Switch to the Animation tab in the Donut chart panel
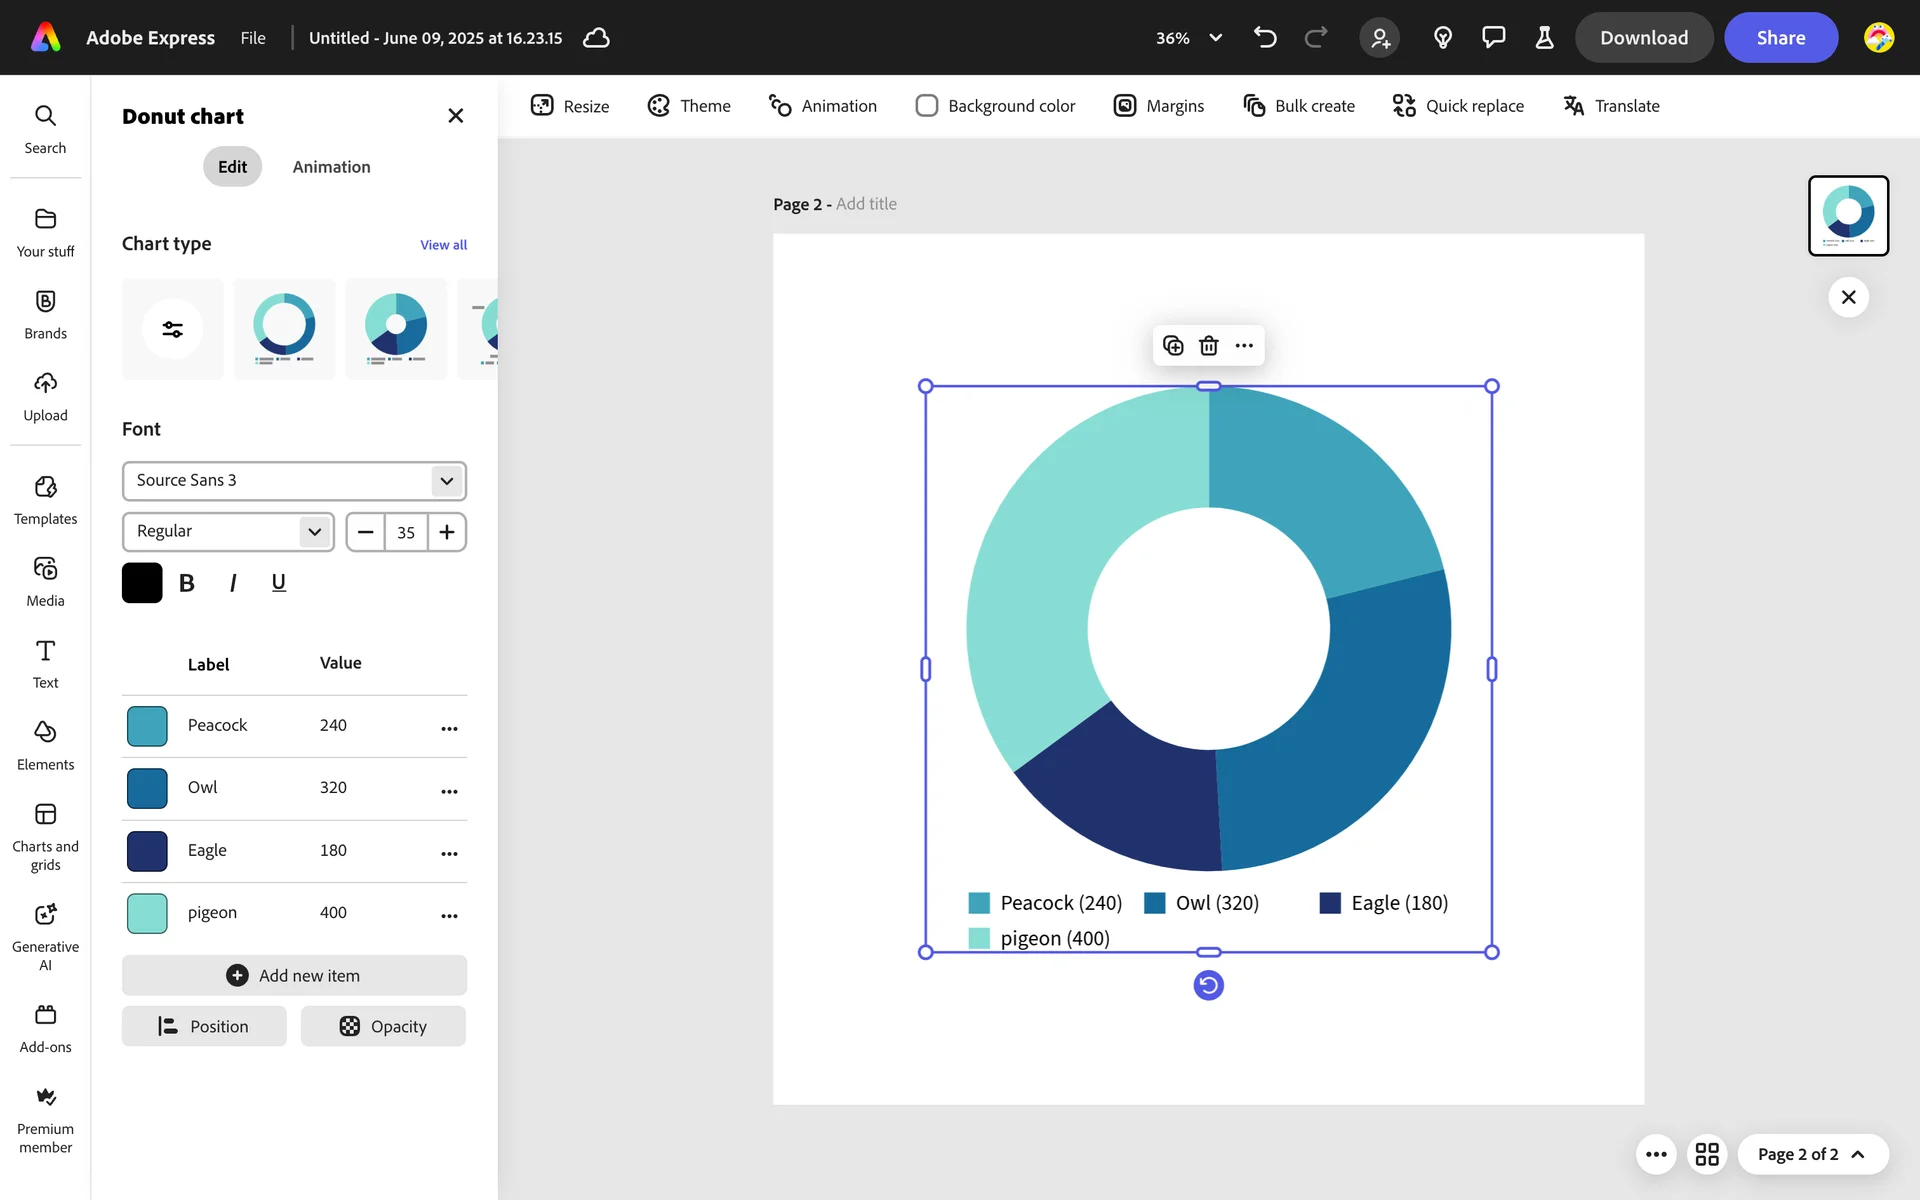This screenshot has width=1920, height=1200. point(331,167)
